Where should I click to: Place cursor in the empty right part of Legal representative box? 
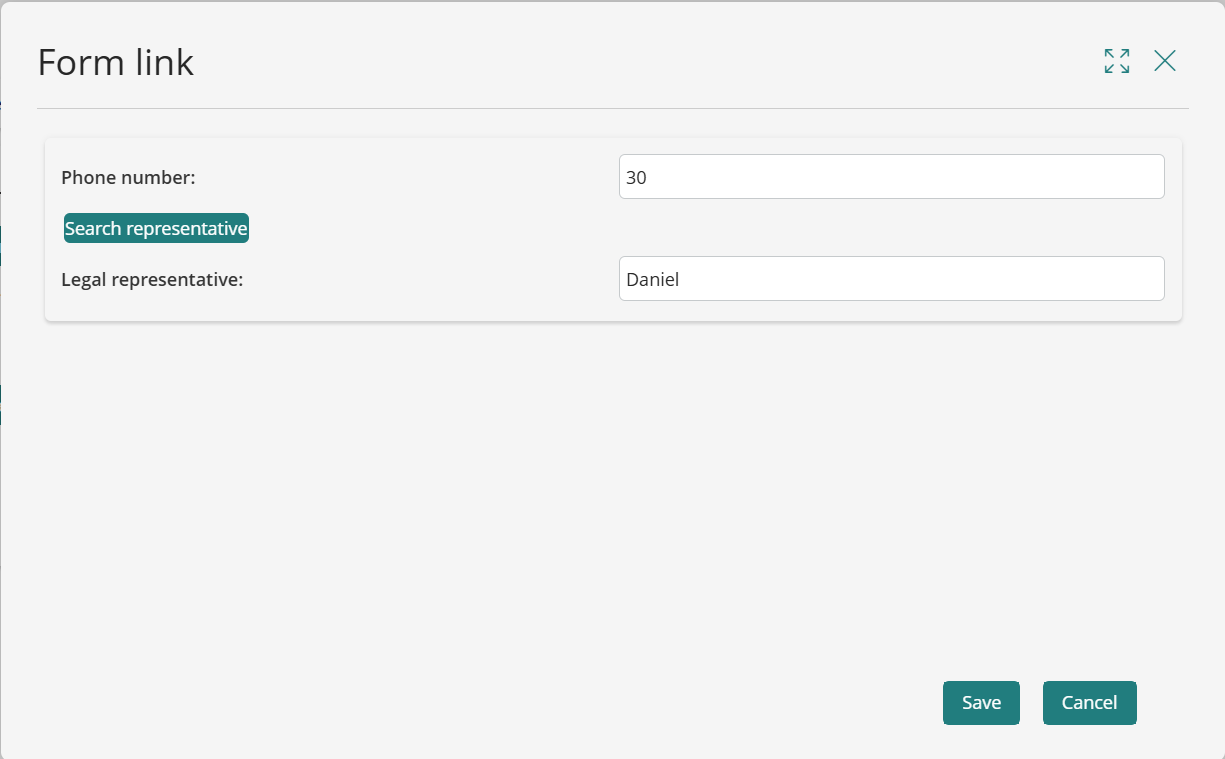[x=1000, y=279]
